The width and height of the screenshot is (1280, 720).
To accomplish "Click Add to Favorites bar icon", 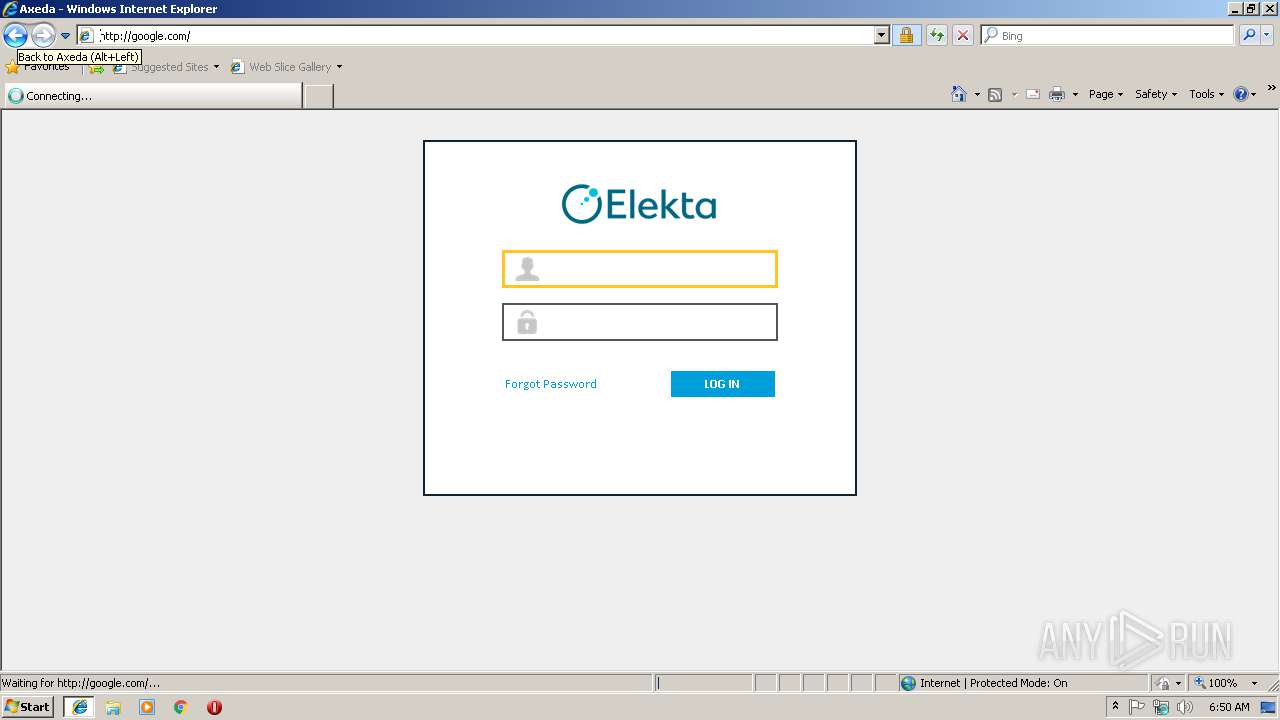I will pos(96,67).
